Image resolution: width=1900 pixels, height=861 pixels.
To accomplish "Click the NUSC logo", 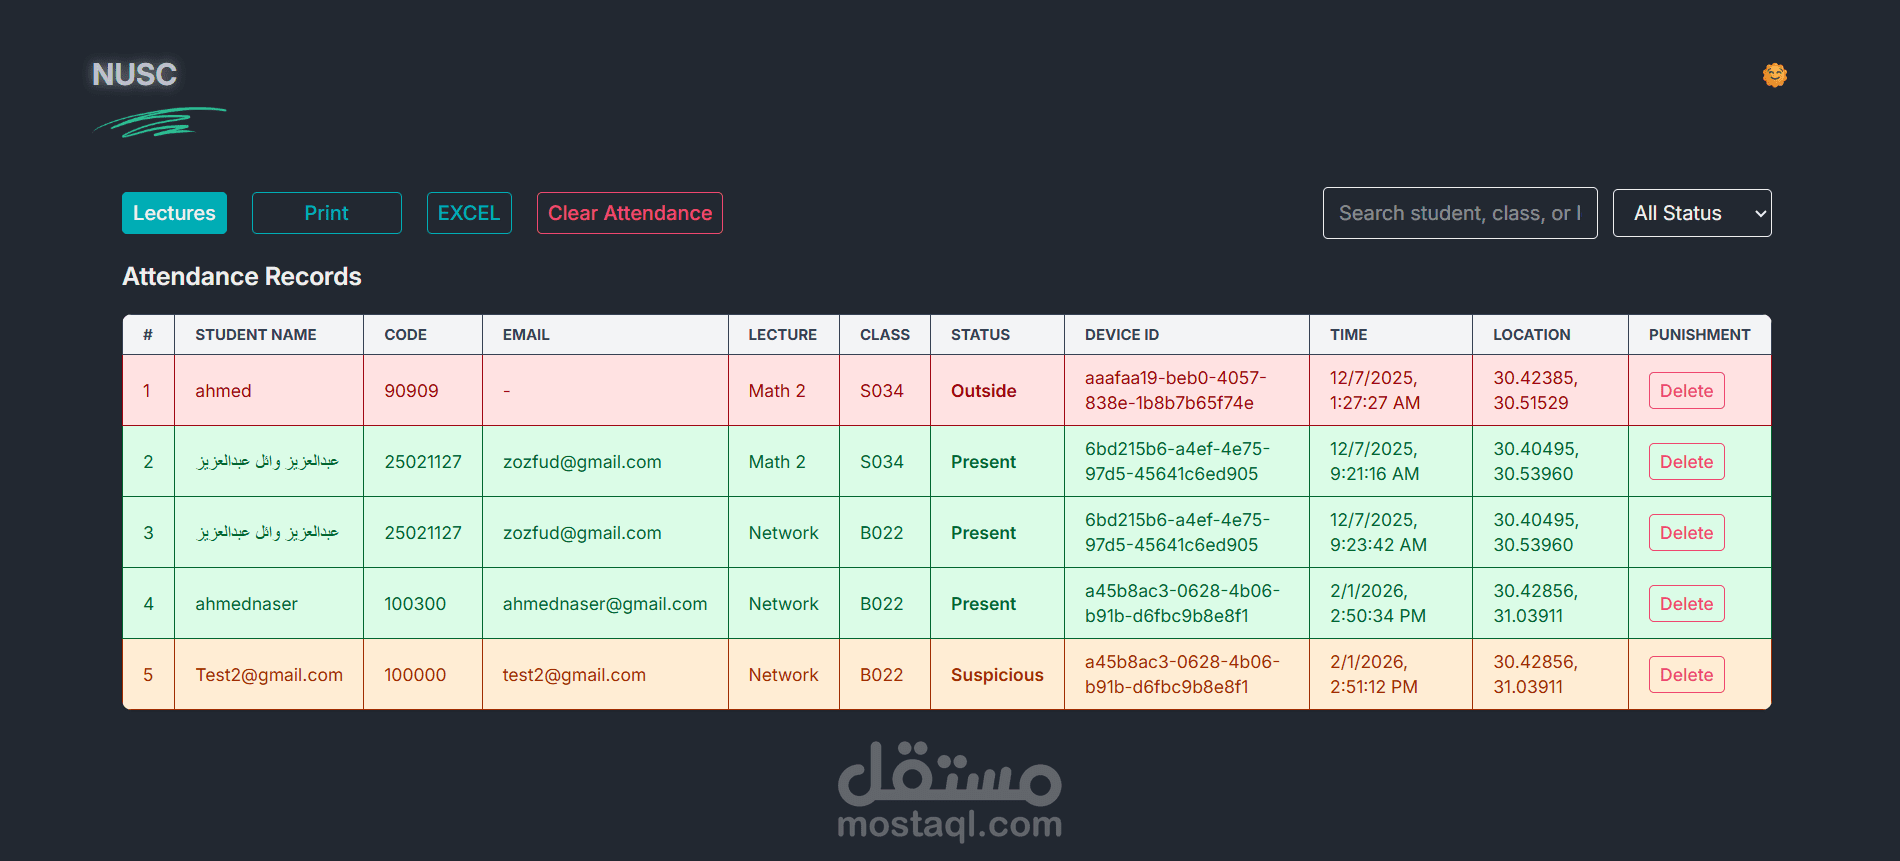I will tap(135, 74).
